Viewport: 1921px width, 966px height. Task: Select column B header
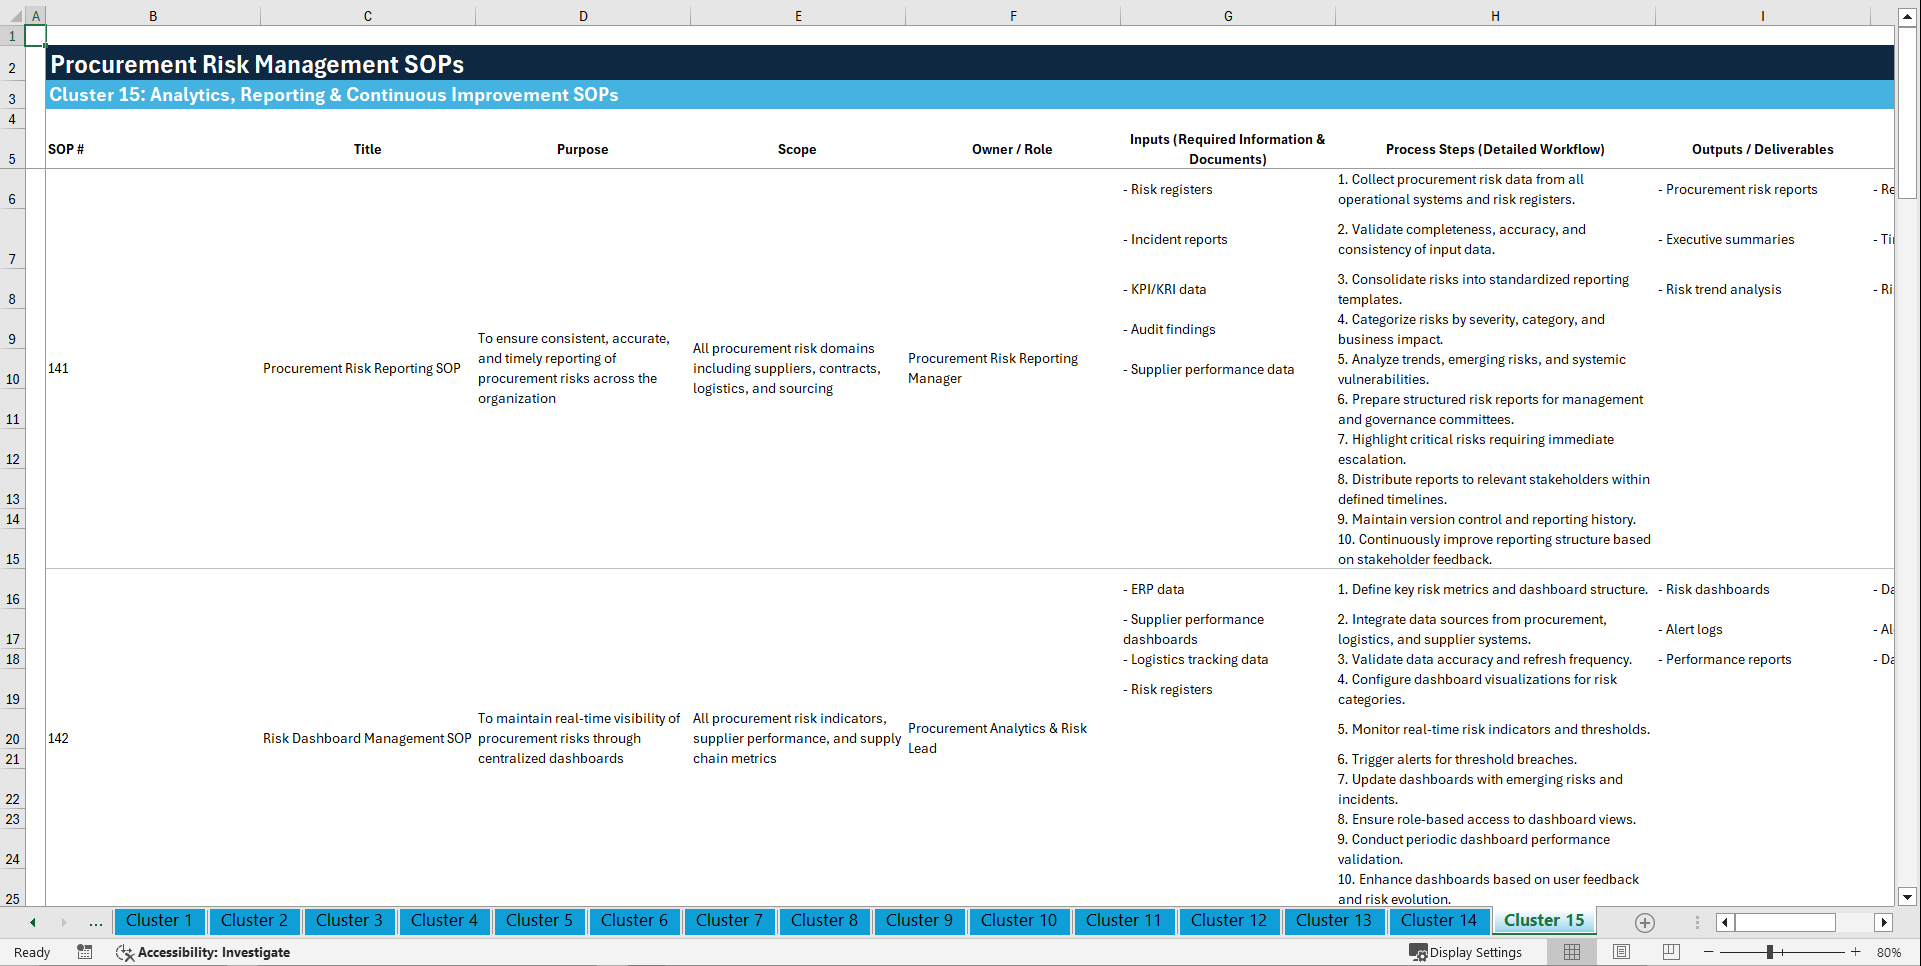pyautogui.click(x=153, y=16)
